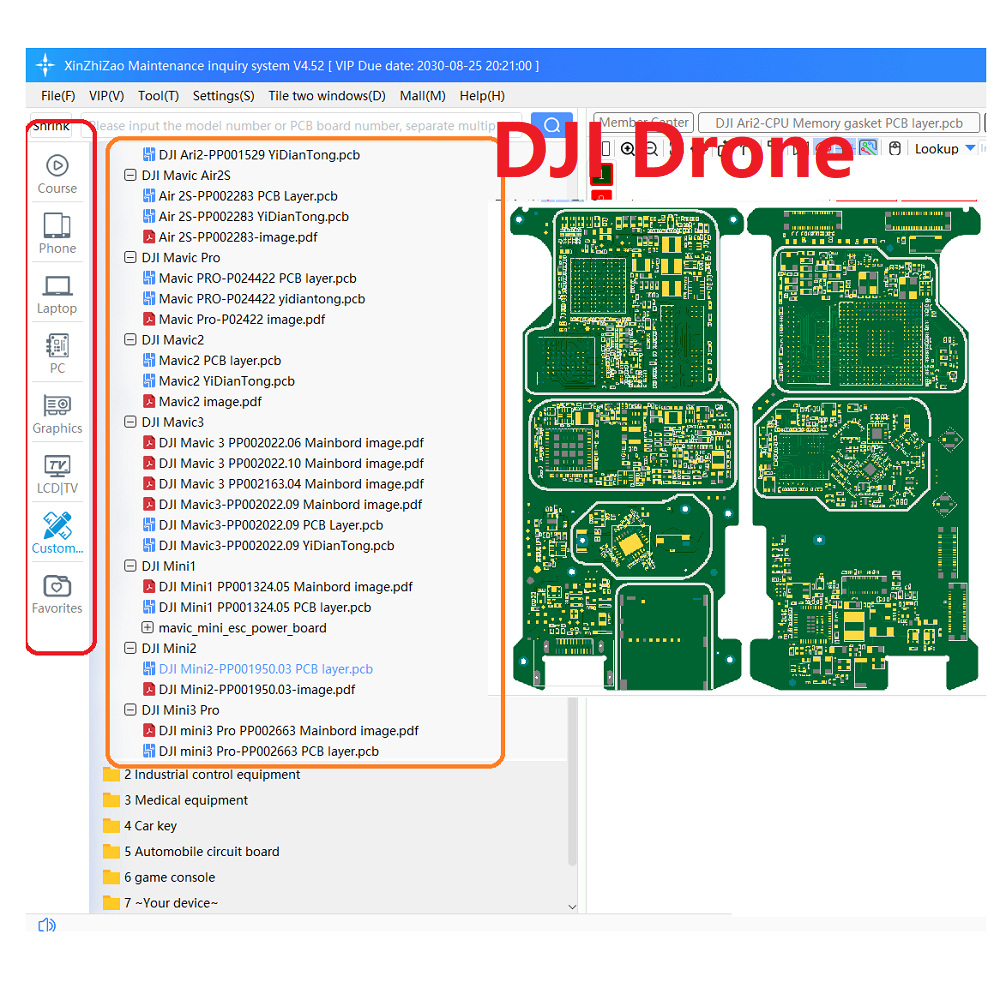Click PDF icon of Mavic2 image.pdf
Screen dimensions: 1000x1002
tap(149, 401)
